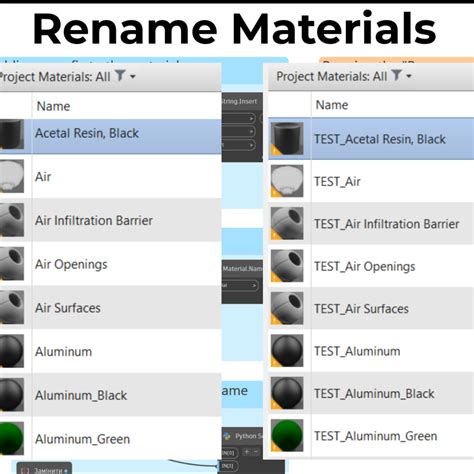The width and height of the screenshot is (474, 474).
Task: Click the 'Air Surfaces' name in left list
Action: tap(68, 308)
